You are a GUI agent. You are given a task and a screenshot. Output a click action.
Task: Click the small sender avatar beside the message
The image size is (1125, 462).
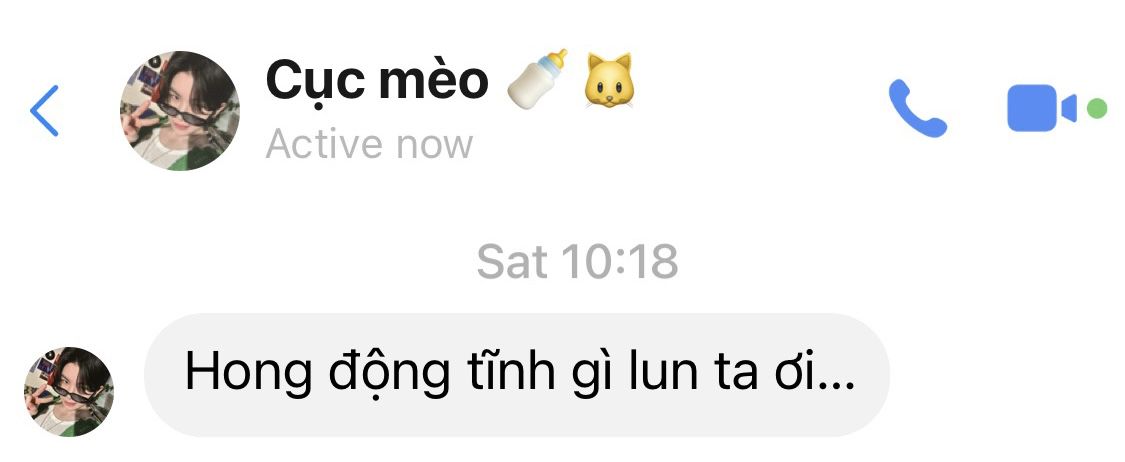coord(69,392)
